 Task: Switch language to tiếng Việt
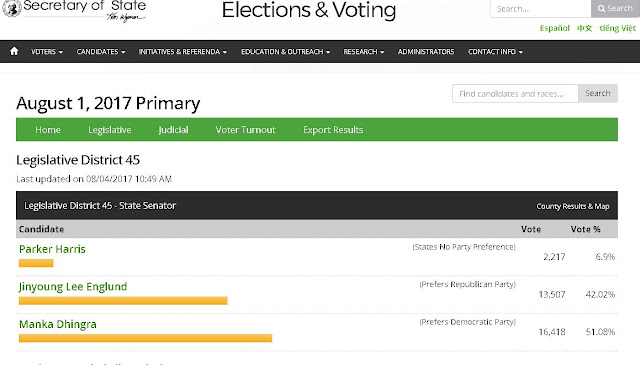coord(617,28)
